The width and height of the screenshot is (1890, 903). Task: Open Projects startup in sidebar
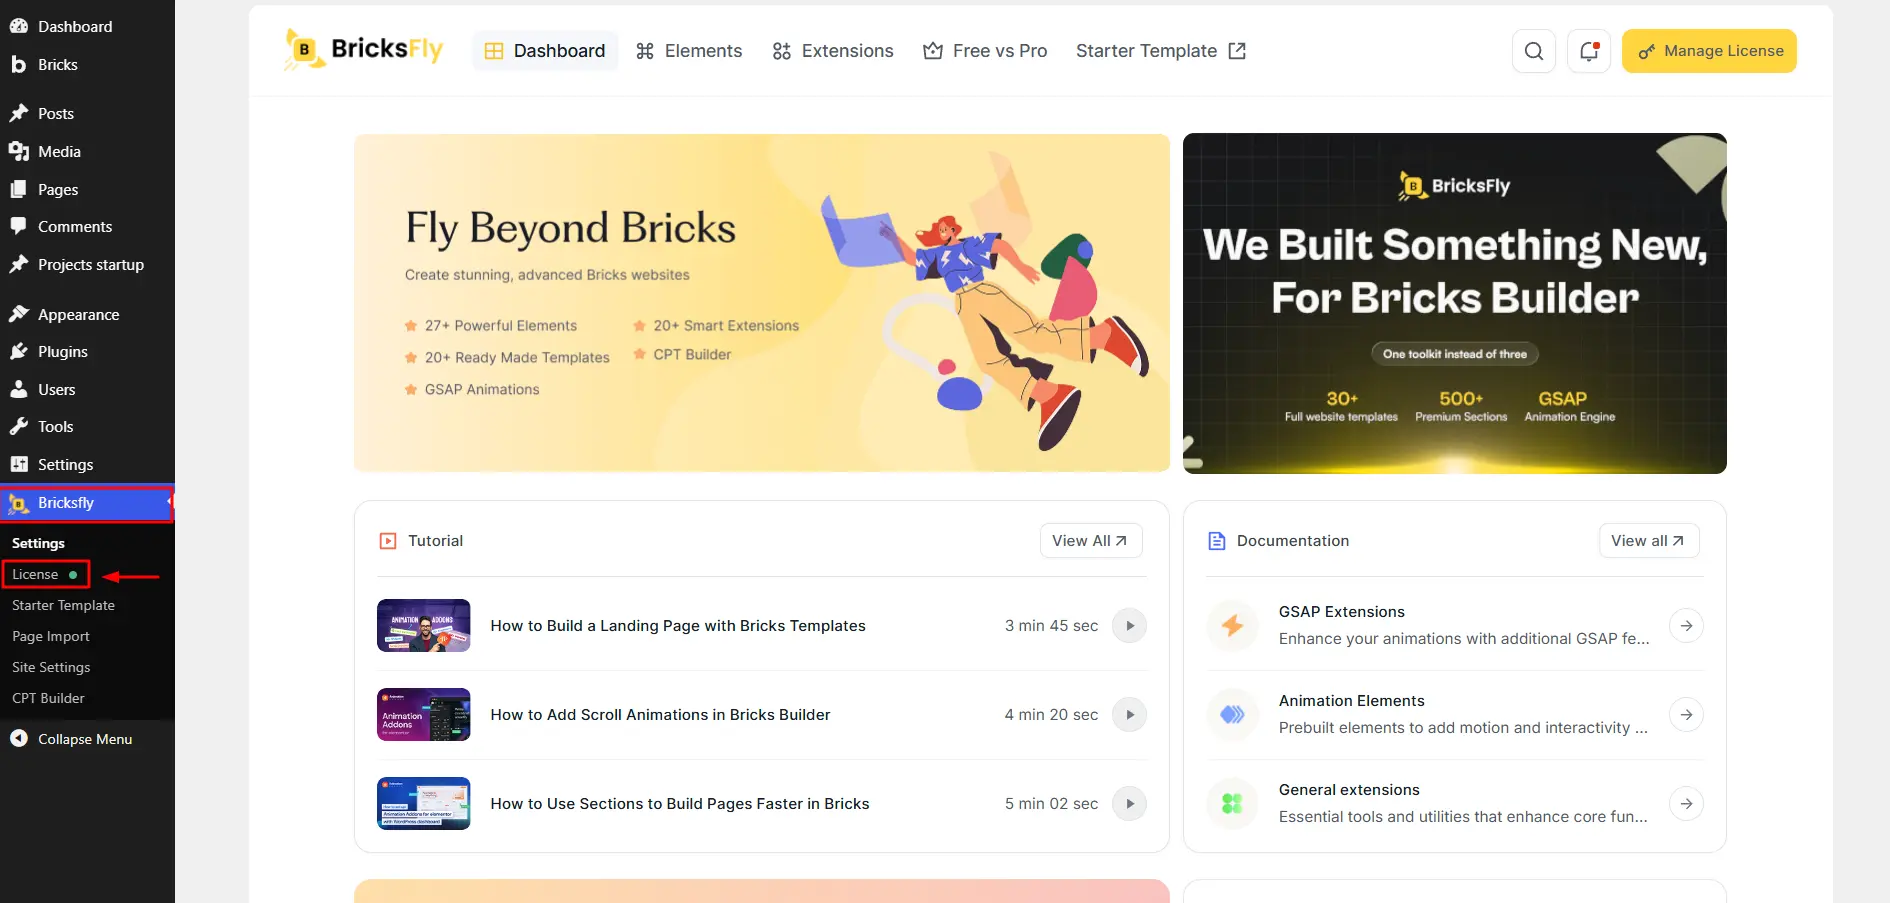[87, 265]
